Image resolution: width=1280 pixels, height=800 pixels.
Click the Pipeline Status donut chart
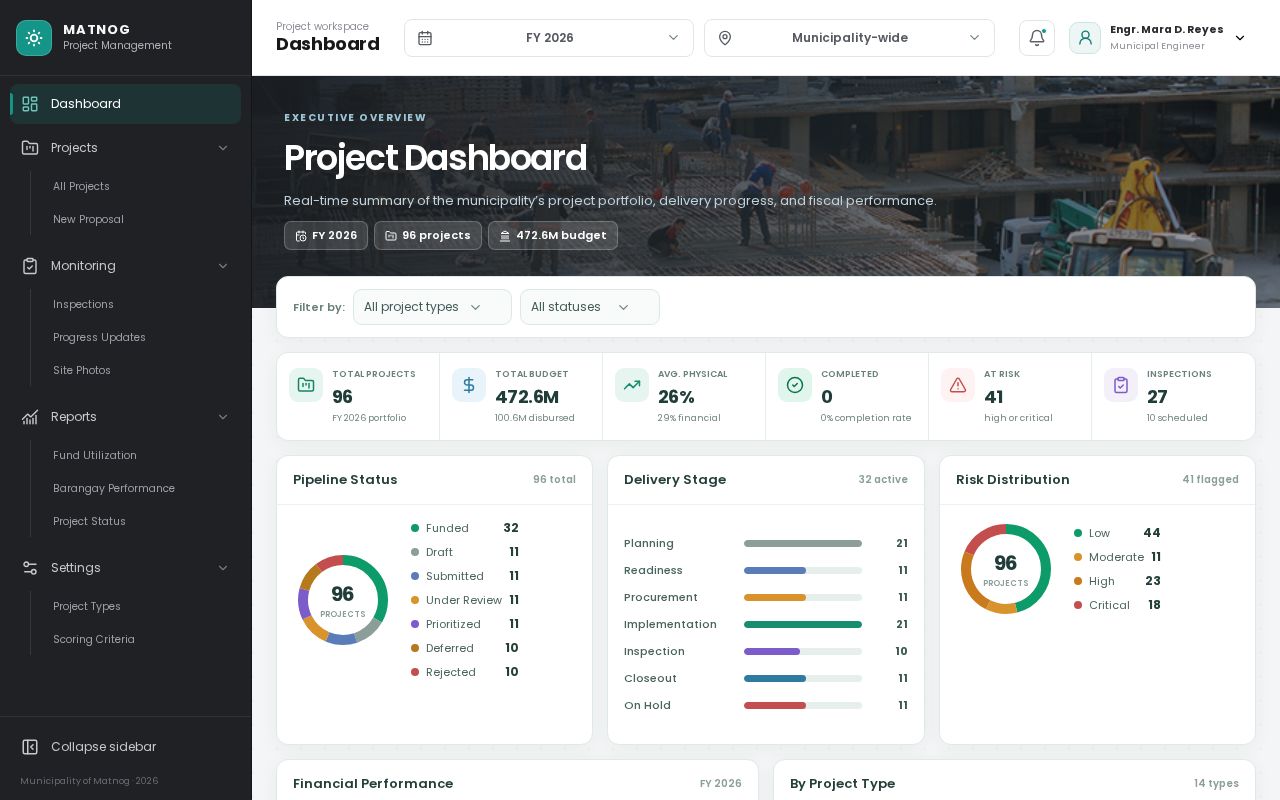(343, 600)
